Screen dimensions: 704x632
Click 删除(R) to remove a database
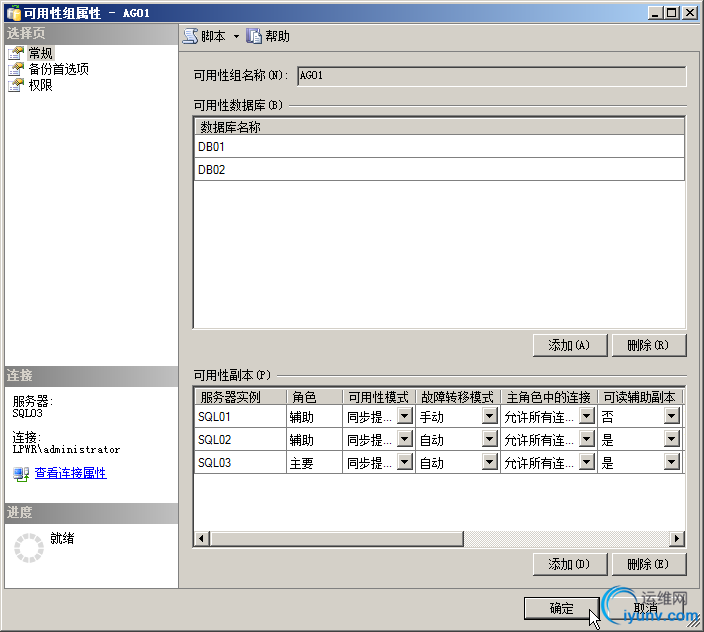coord(649,345)
